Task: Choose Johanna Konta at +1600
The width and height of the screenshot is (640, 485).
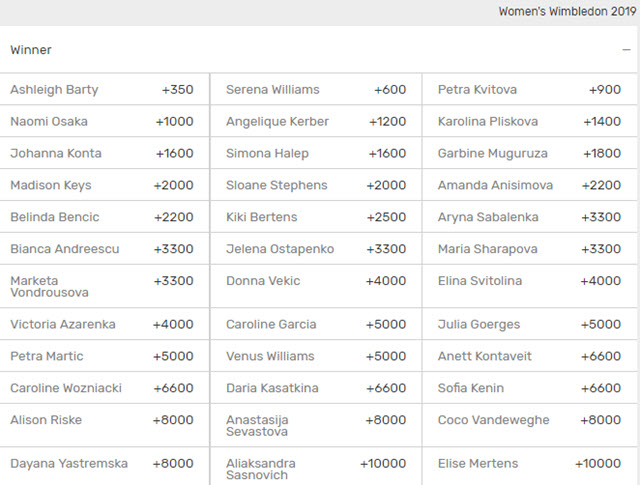Action: point(103,154)
